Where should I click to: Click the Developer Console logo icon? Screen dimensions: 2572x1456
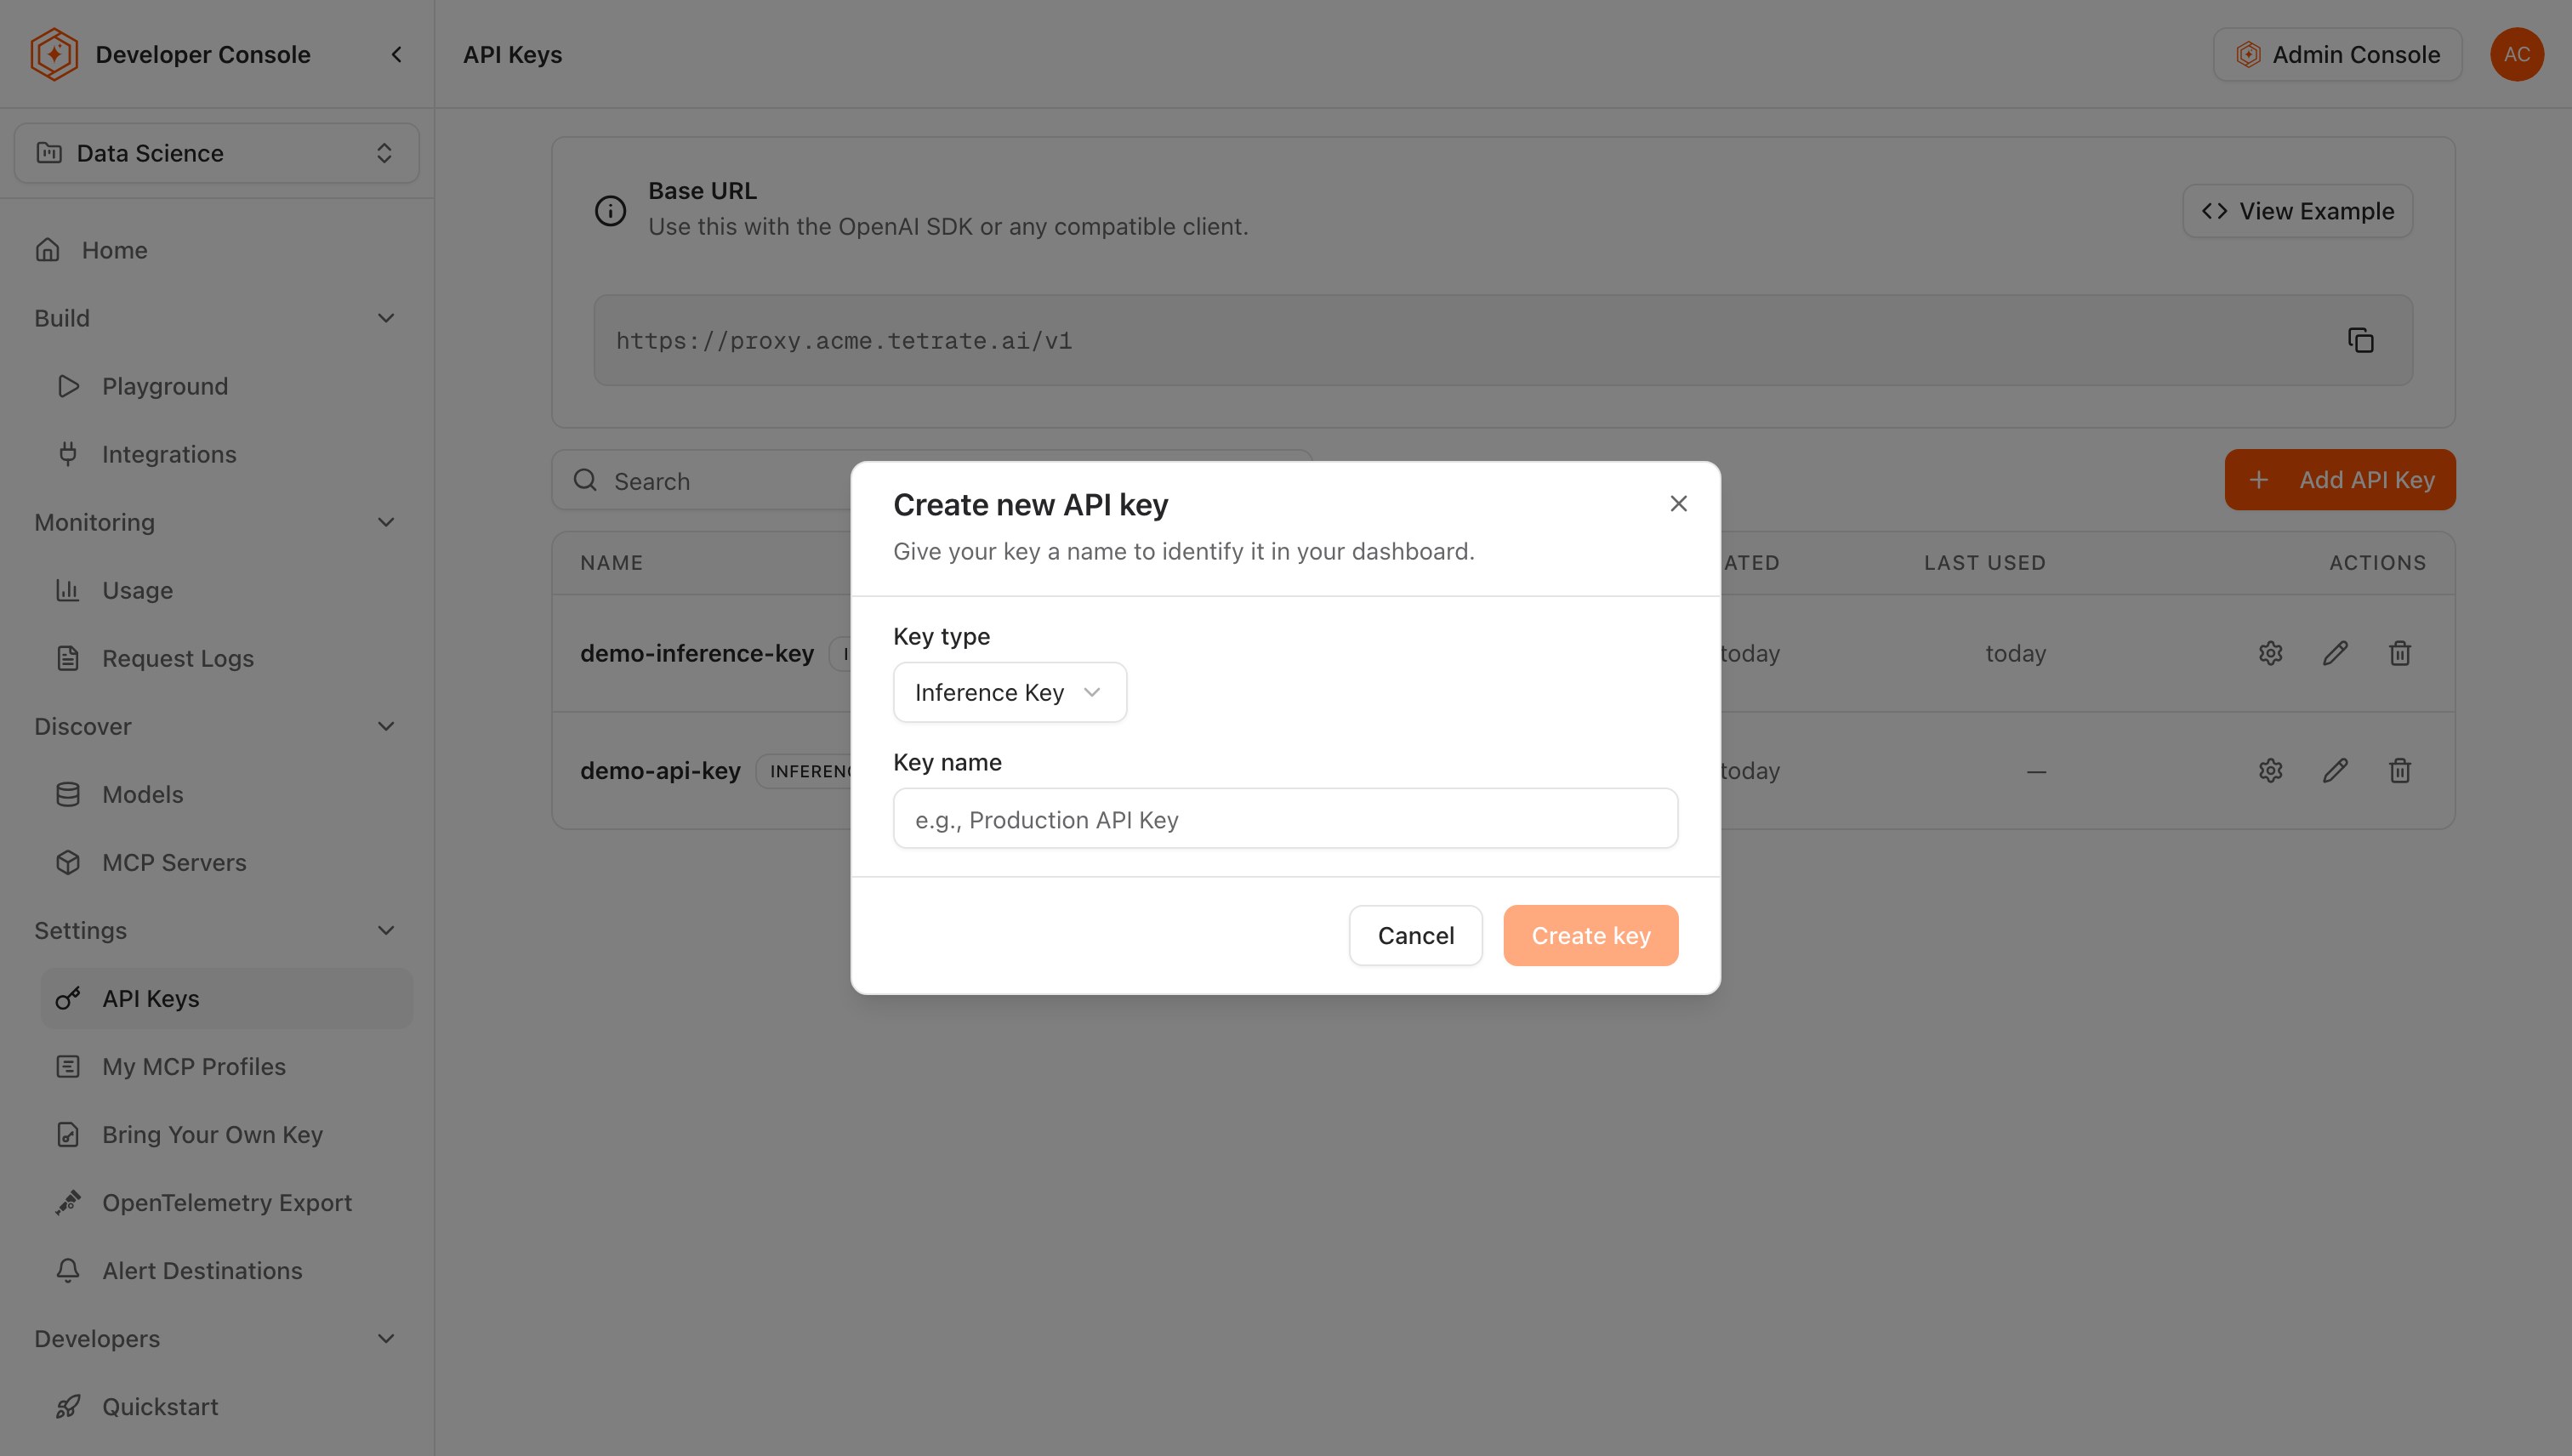point(54,54)
